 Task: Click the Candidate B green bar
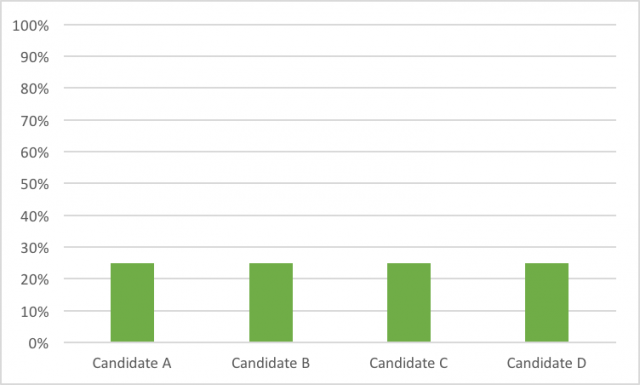[x=271, y=303]
